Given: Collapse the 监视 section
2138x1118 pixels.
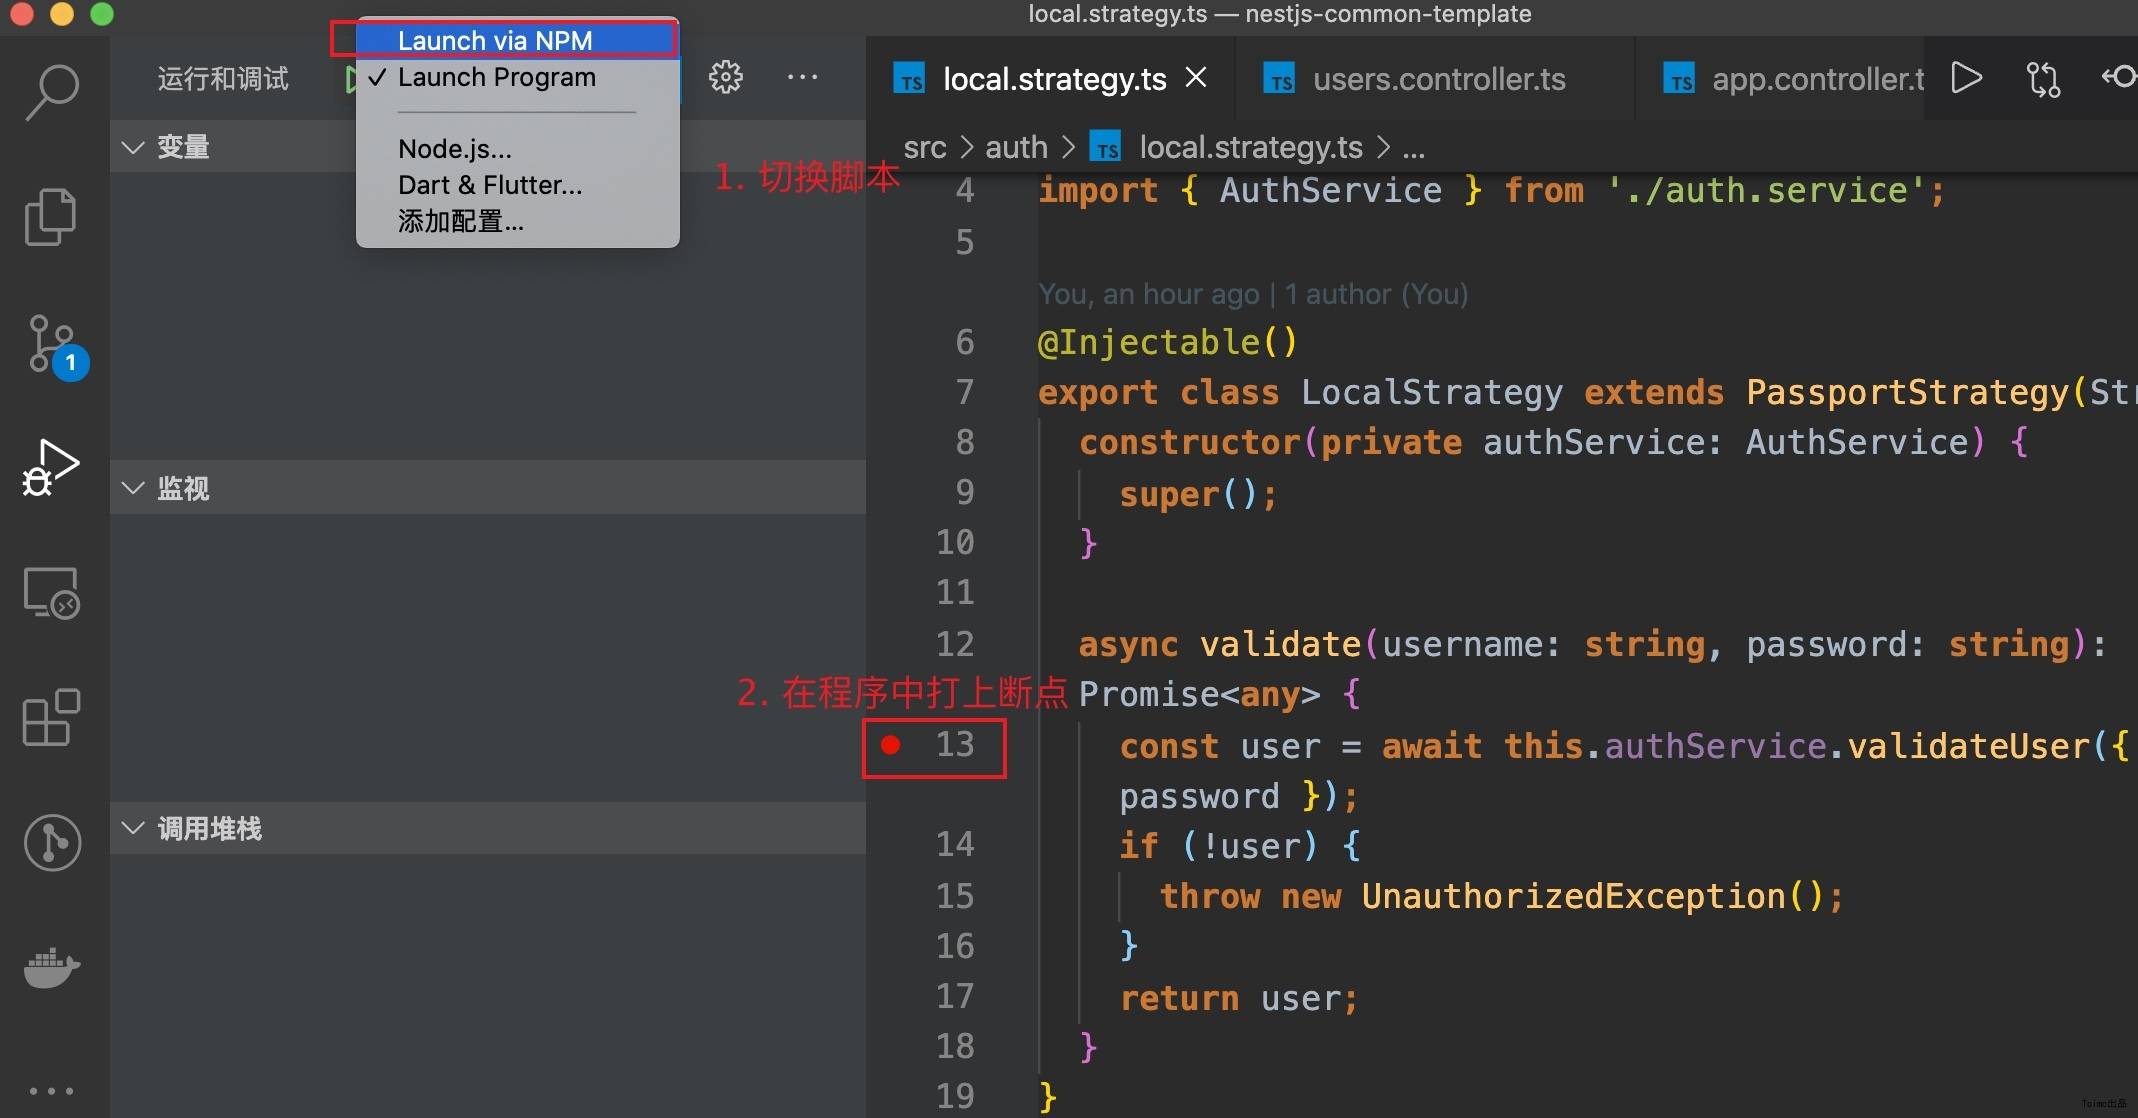Looking at the screenshot, I should [488, 488].
